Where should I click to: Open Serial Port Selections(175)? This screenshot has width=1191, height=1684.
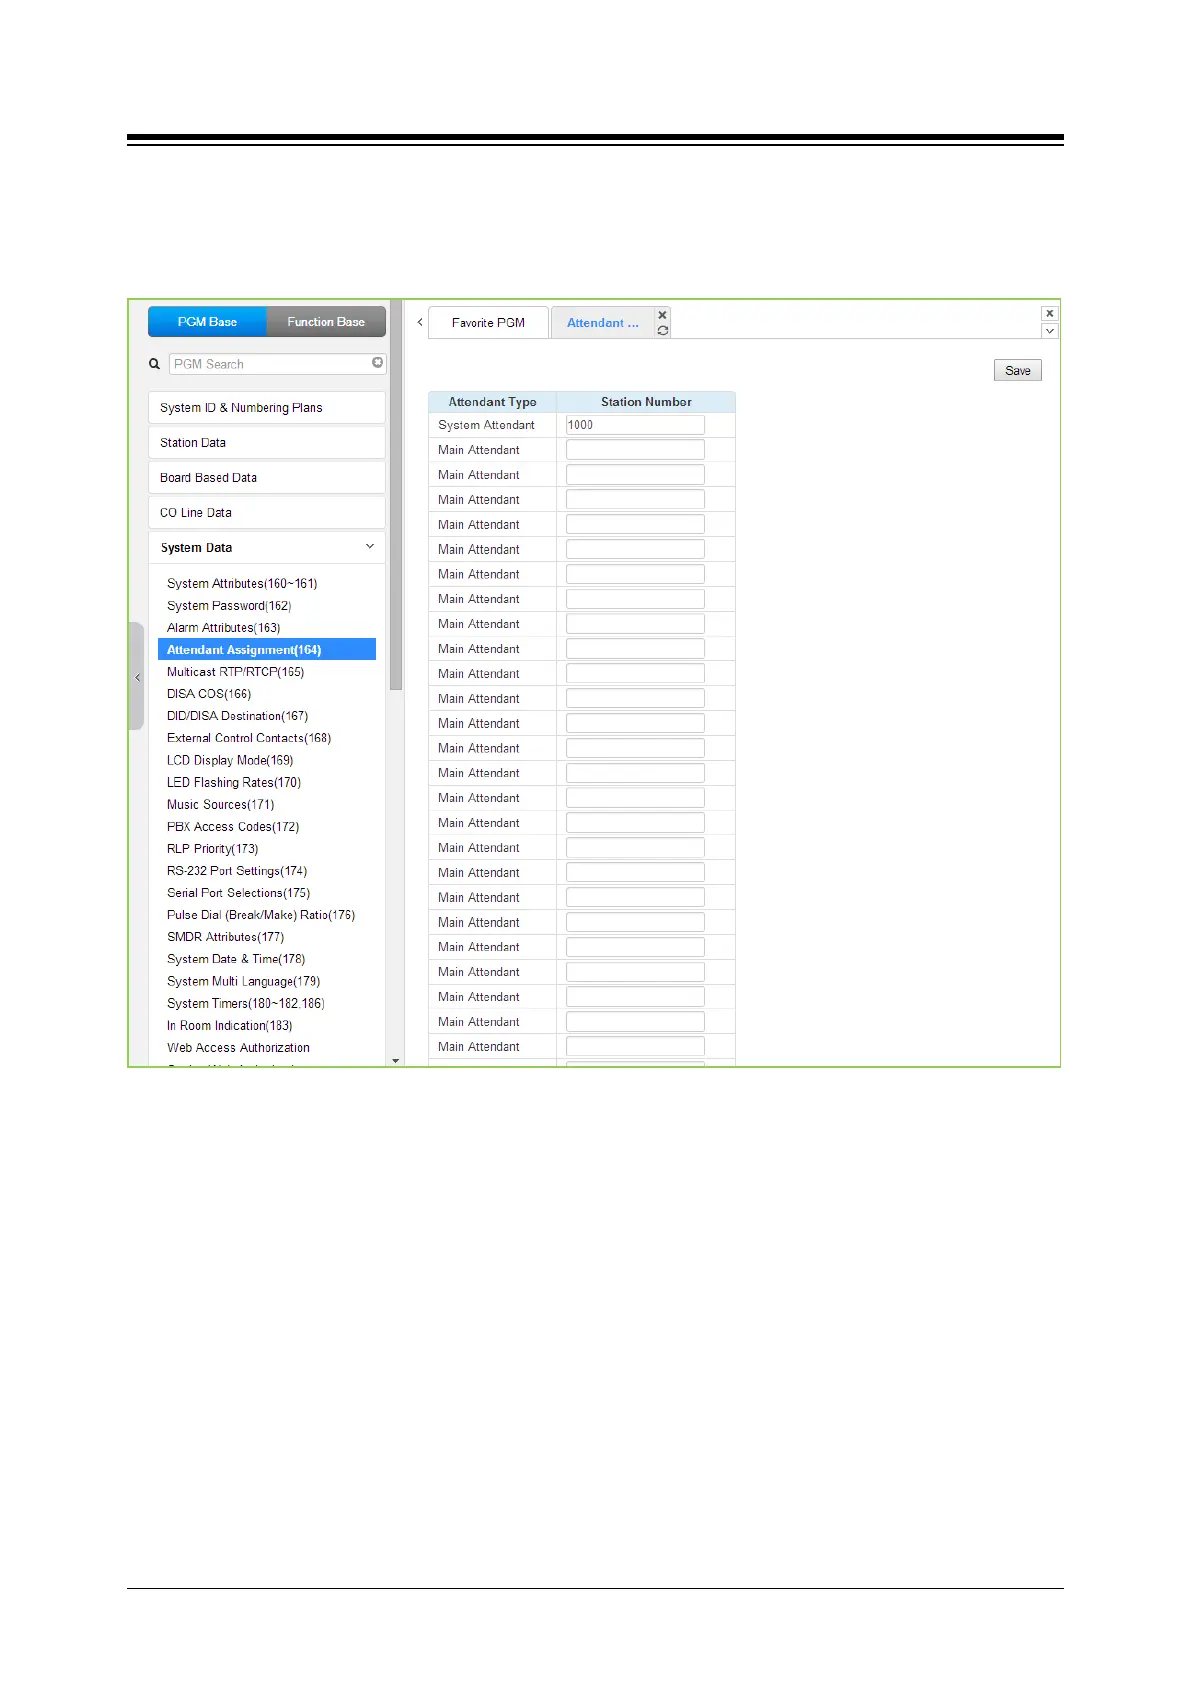(x=238, y=893)
